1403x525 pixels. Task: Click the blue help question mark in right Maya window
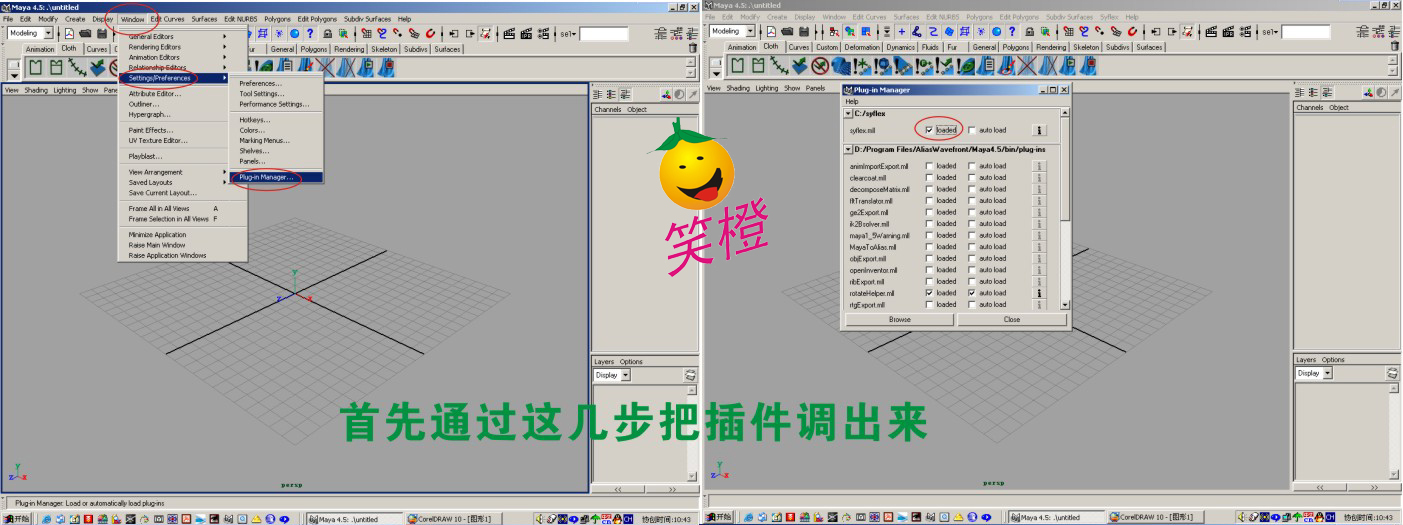pyautogui.click(x=1012, y=31)
